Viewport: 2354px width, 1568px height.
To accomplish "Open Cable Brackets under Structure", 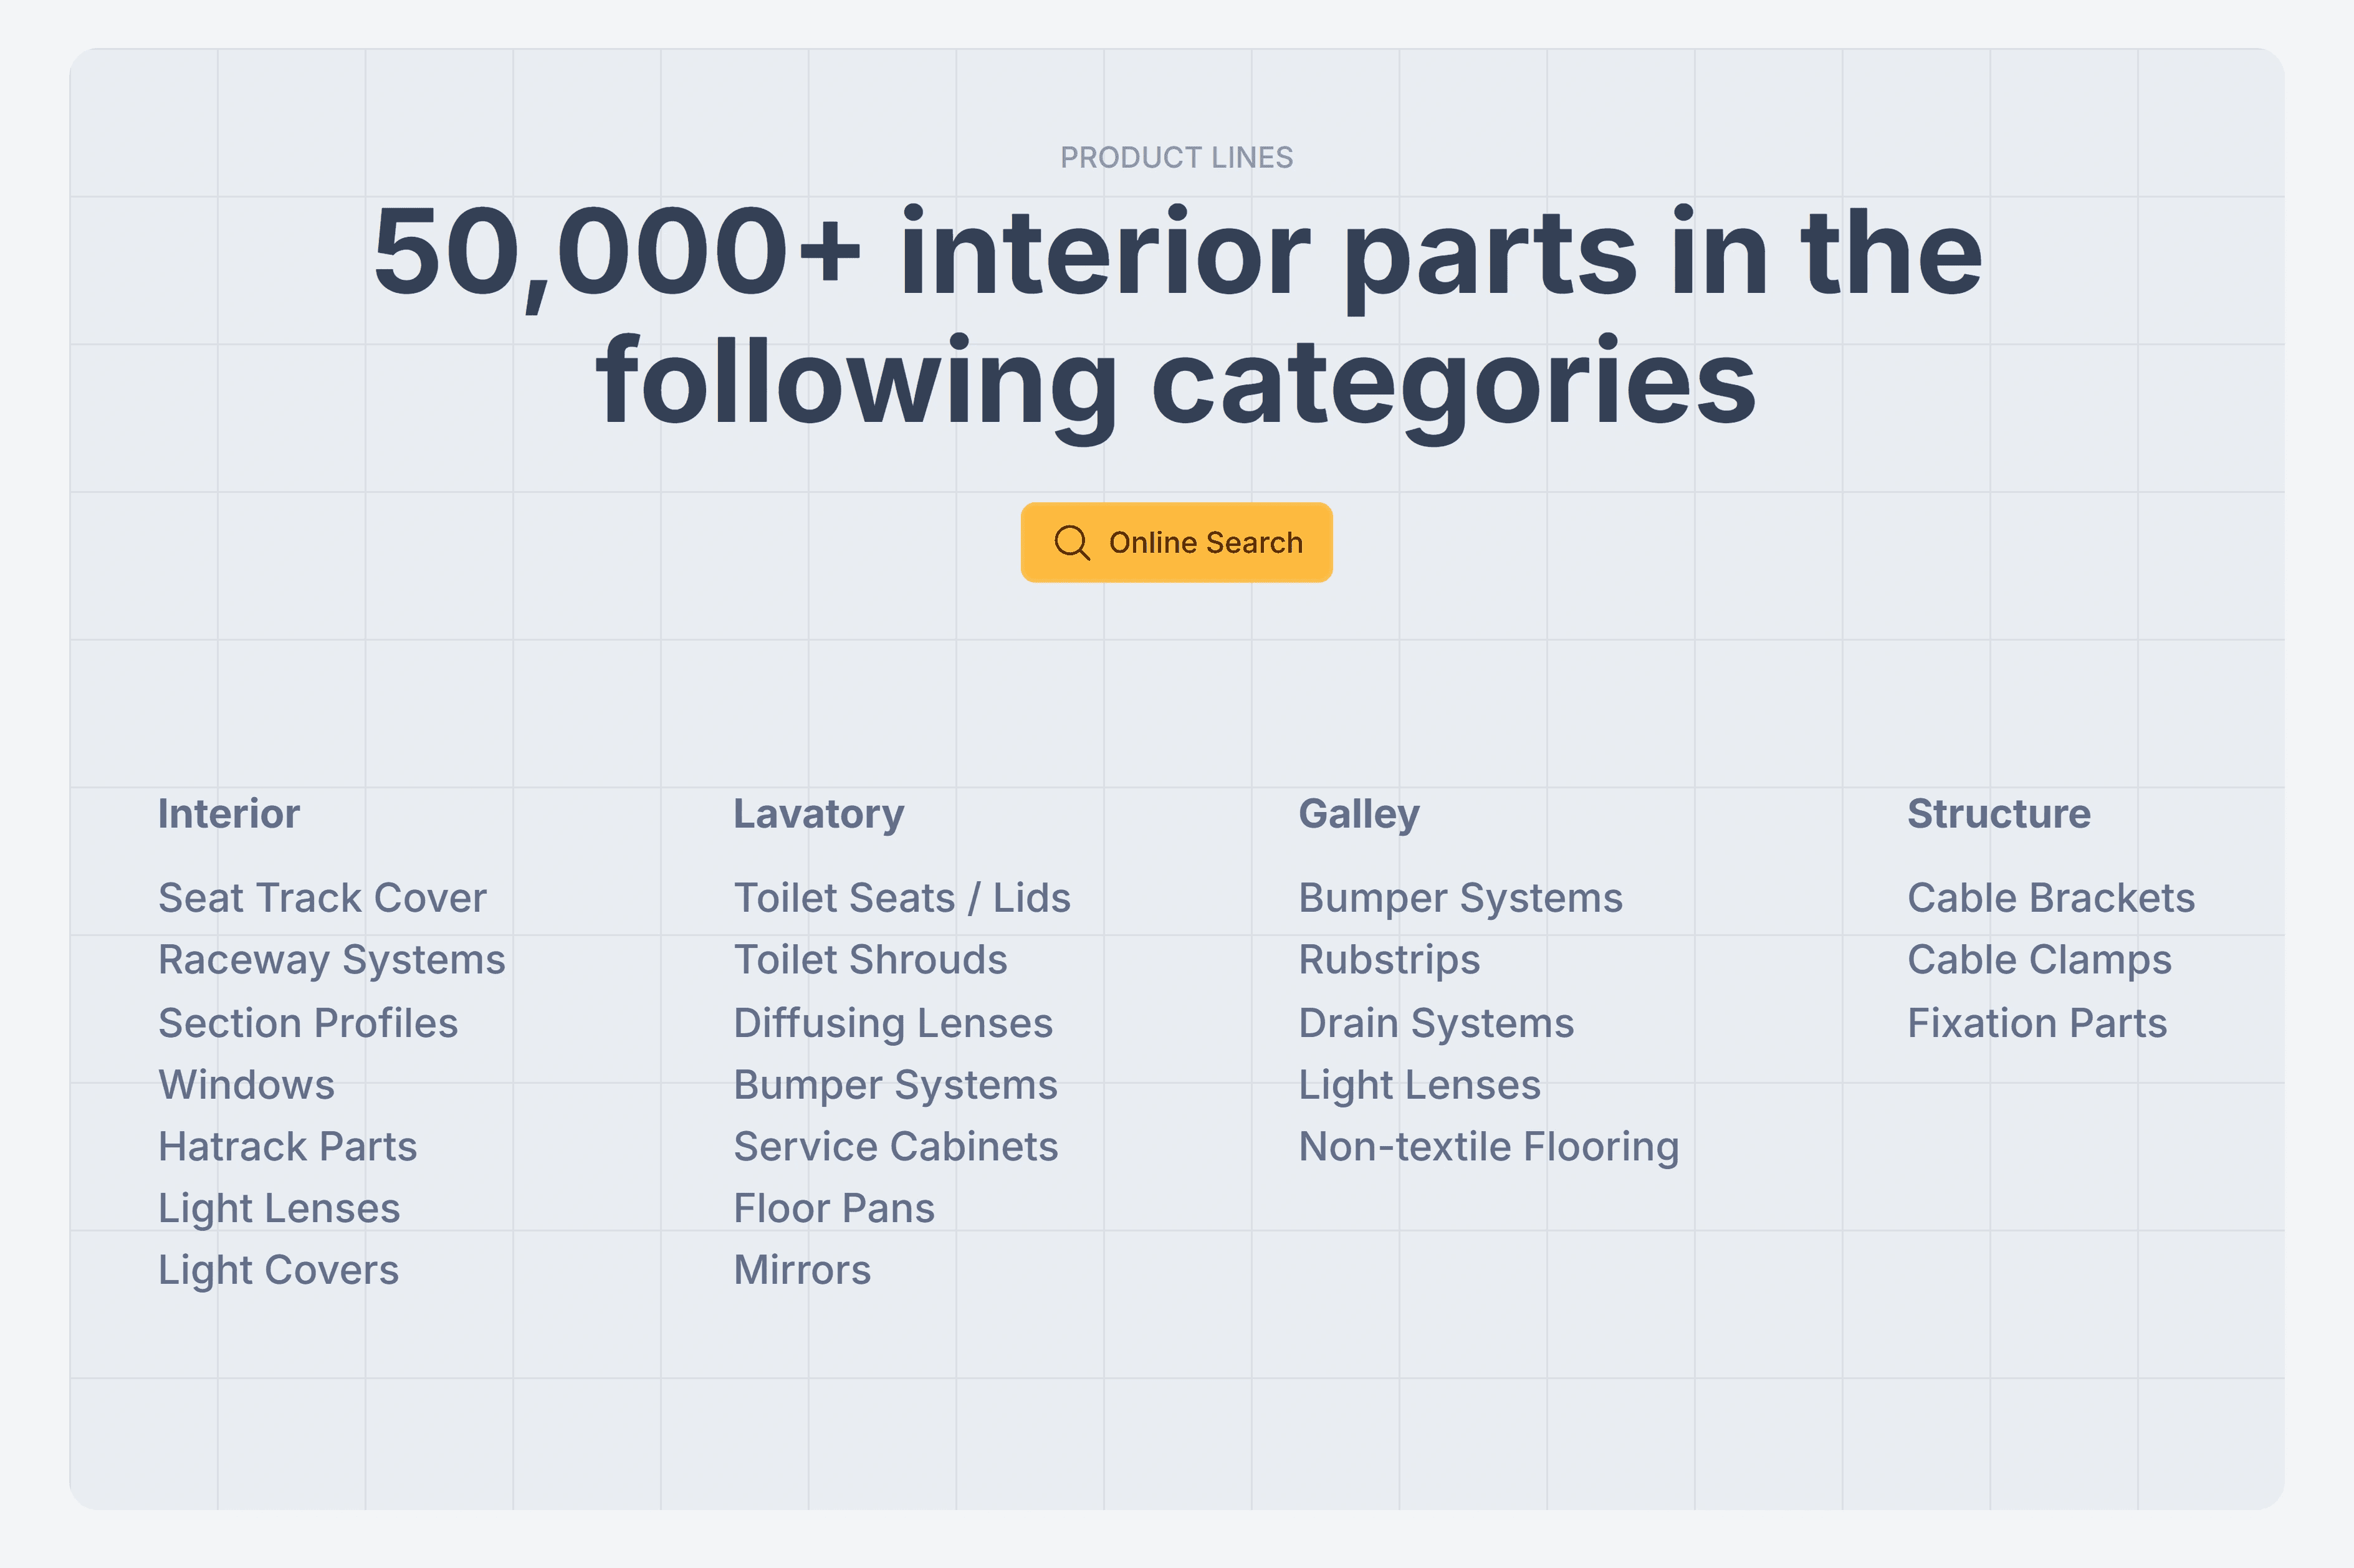I will (x=2050, y=897).
